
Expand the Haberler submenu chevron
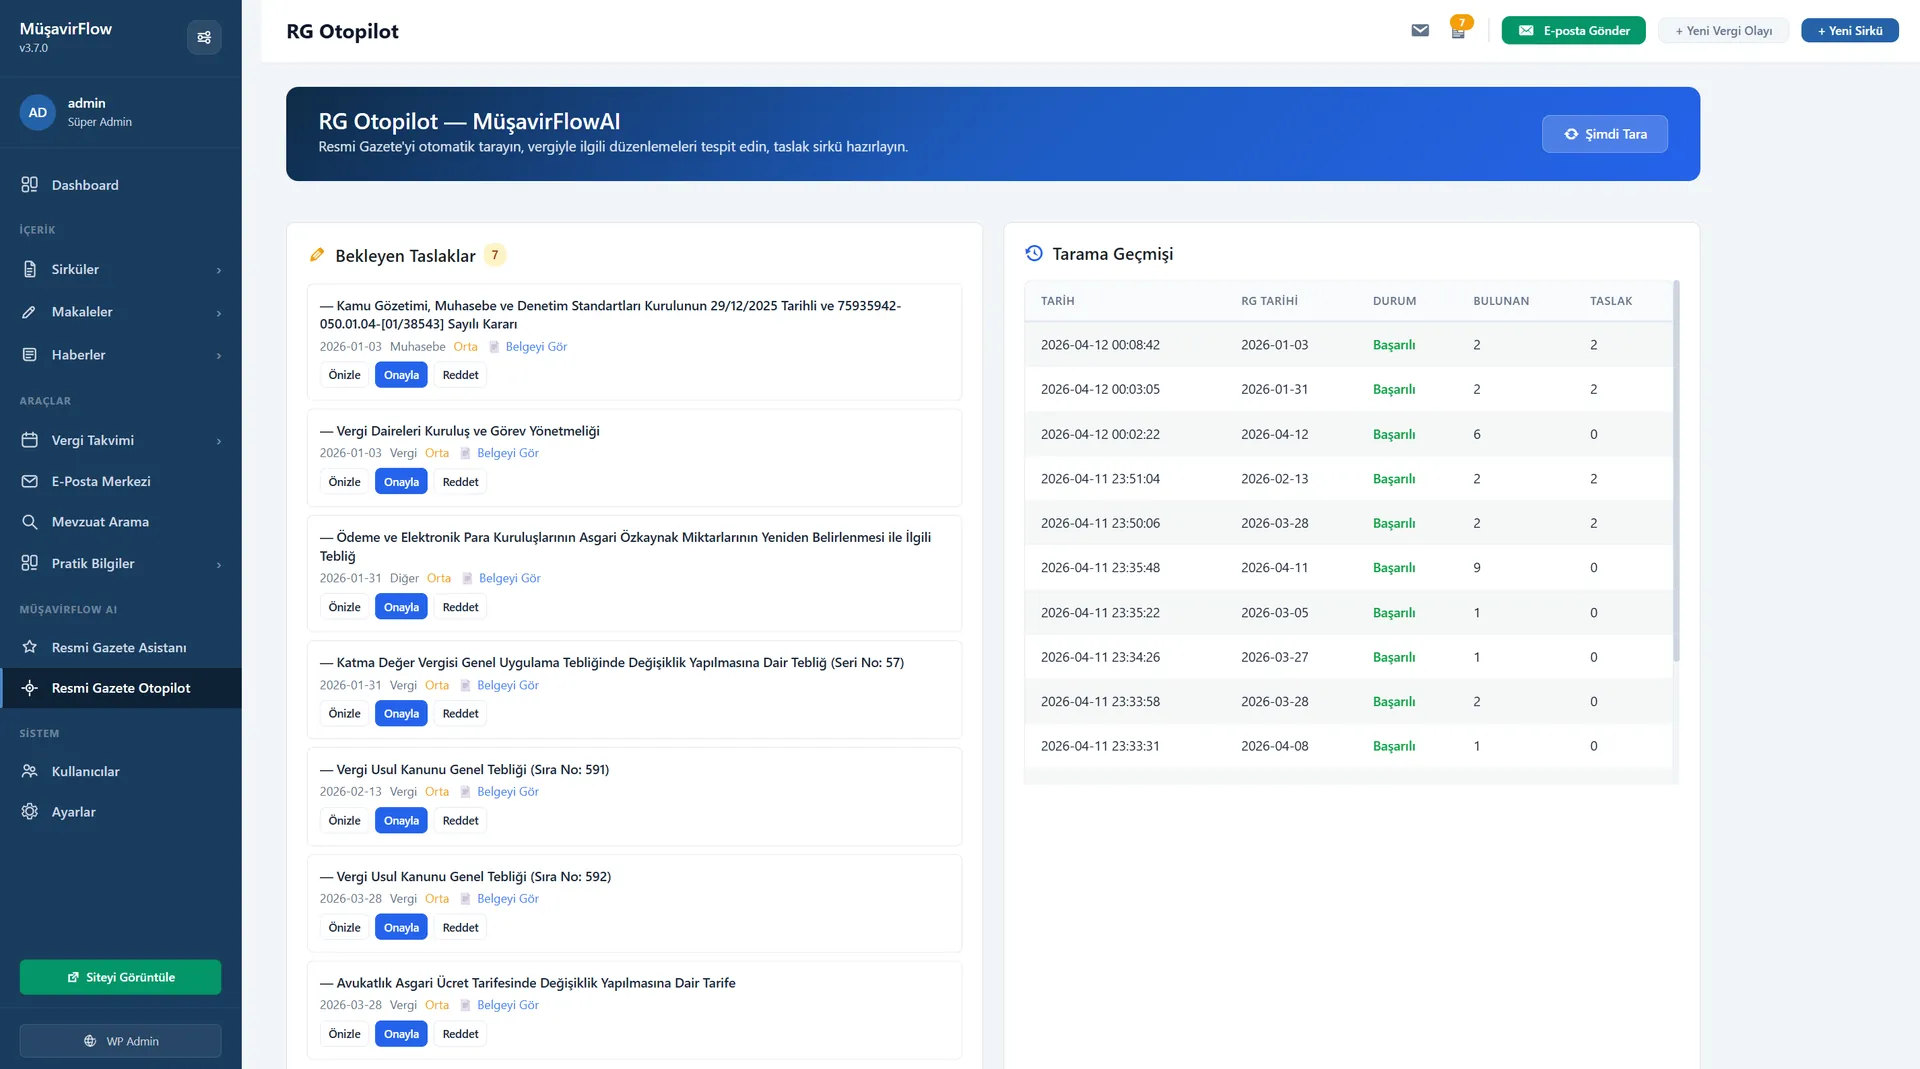pos(219,356)
